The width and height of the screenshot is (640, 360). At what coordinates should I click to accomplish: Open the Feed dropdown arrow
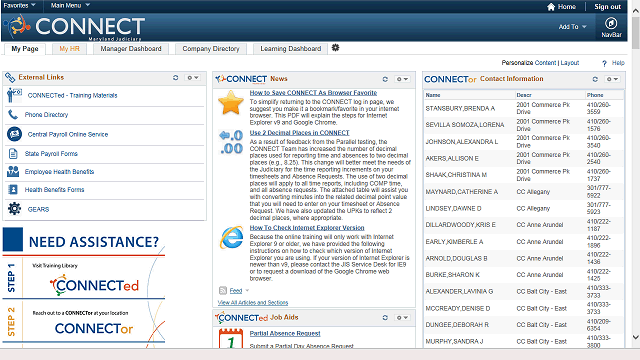pyautogui.click(x=247, y=291)
